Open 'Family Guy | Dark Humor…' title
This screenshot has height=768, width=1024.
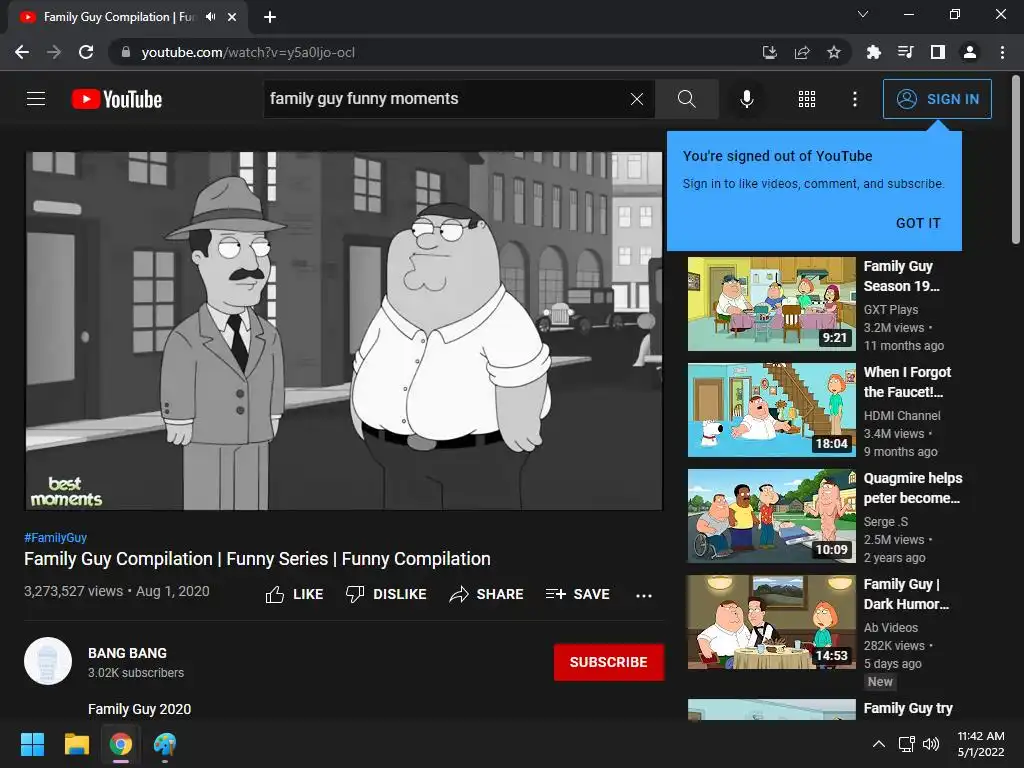(906, 594)
